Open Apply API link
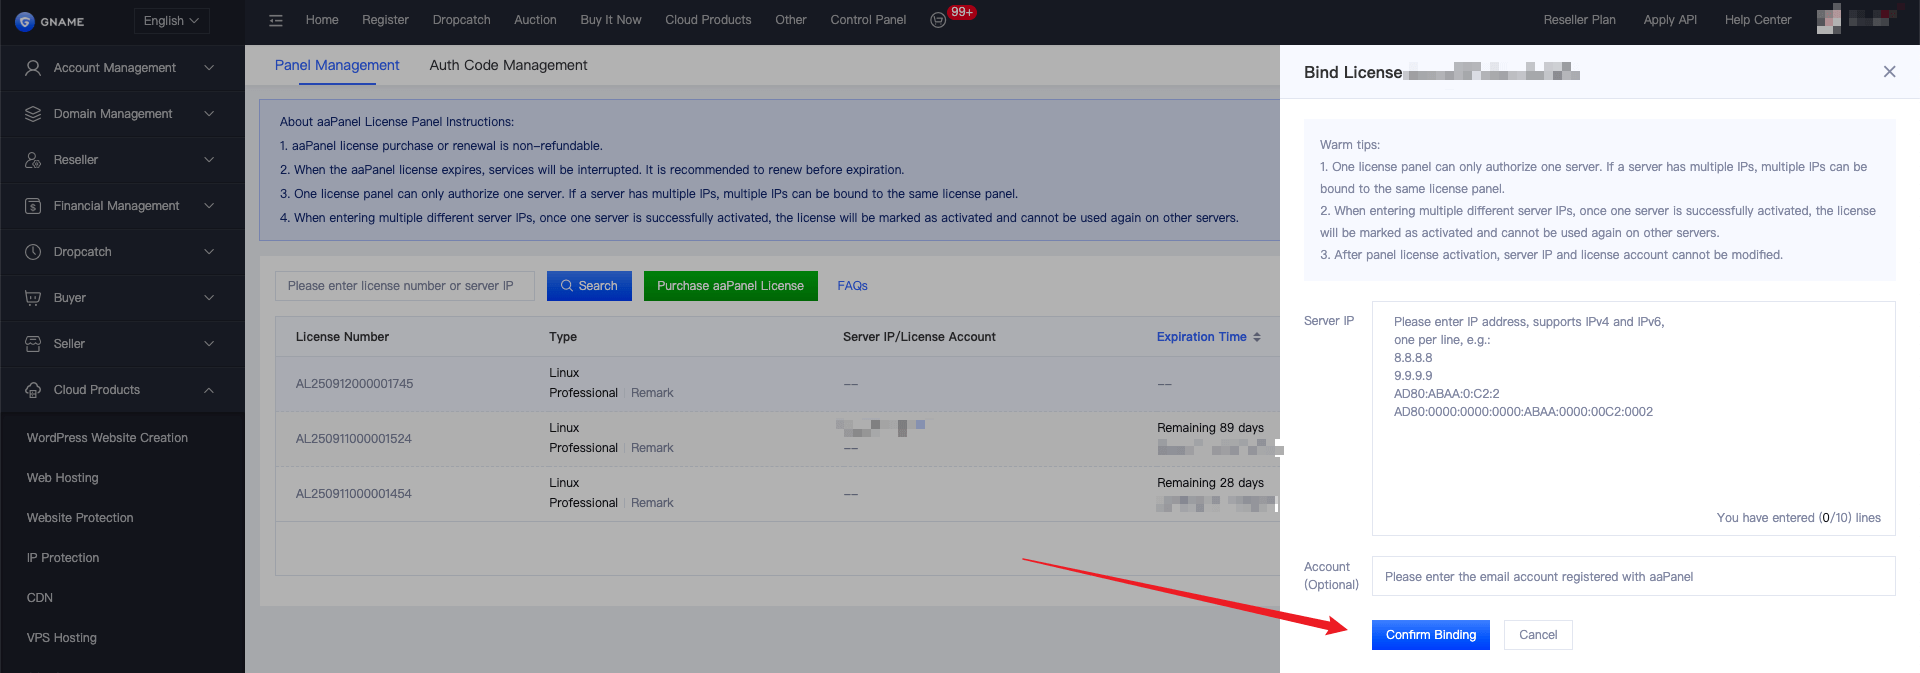This screenshot has height=673, width=1920. (x=1670, y=20)
